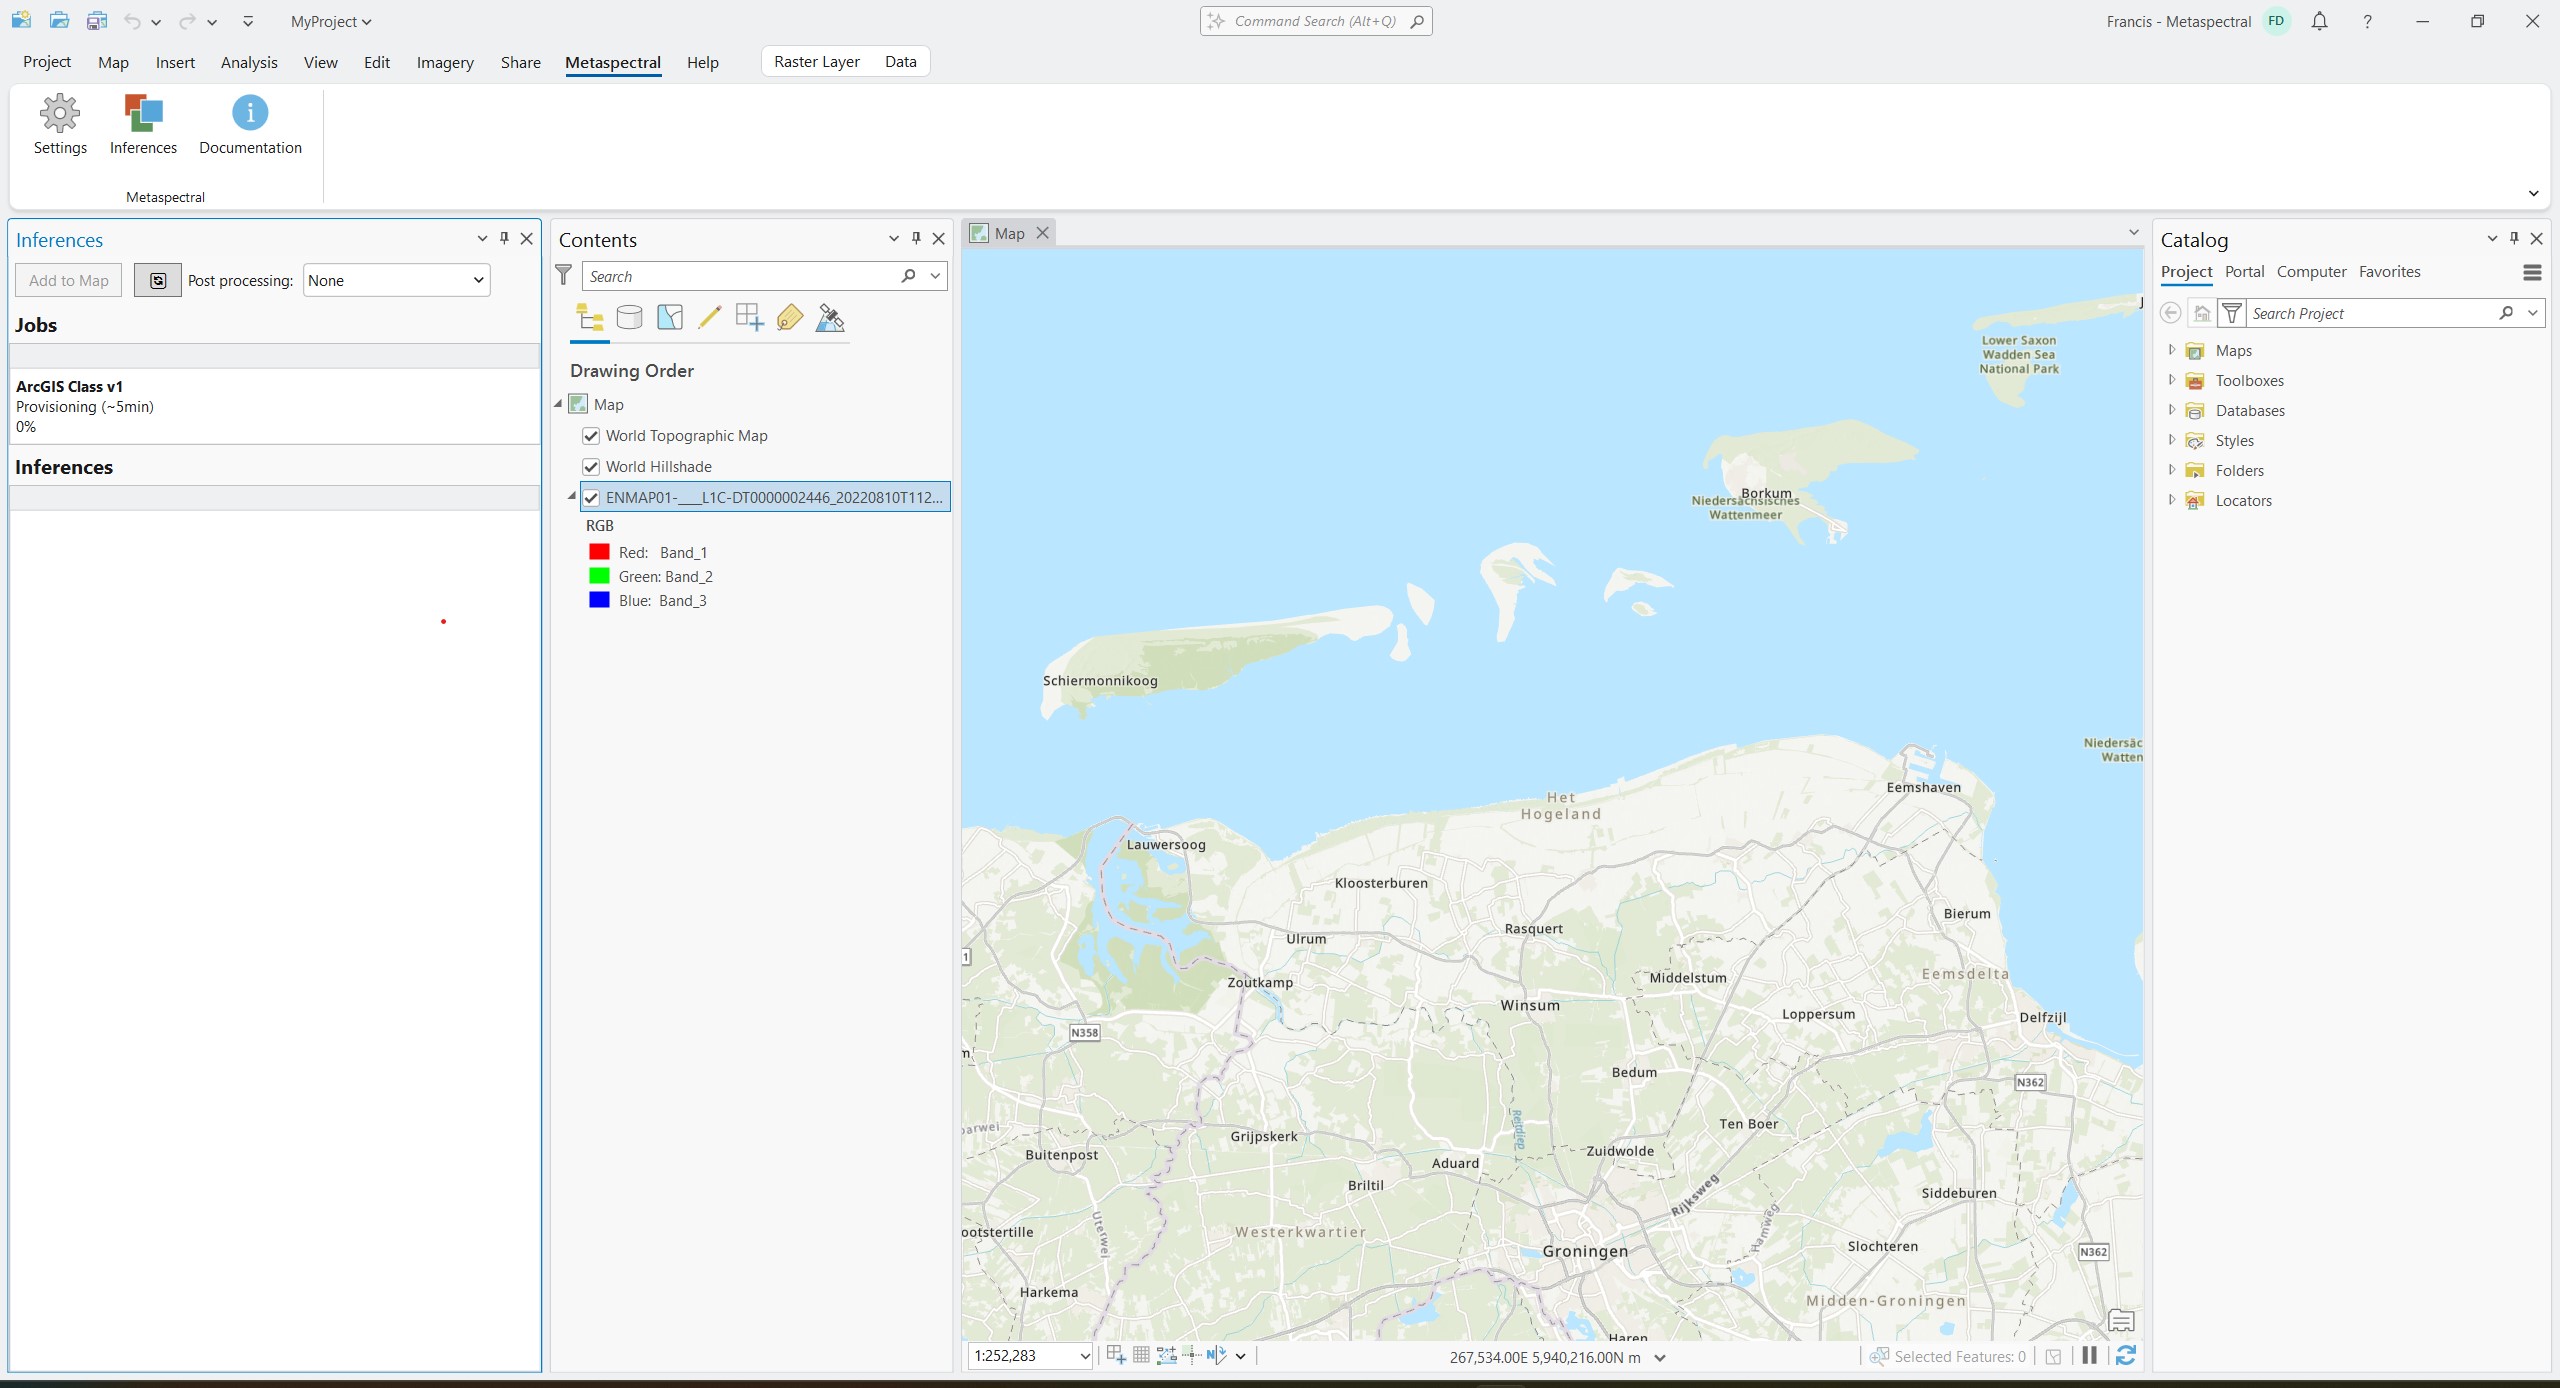Hide the ENMAP01 raster layer

(x=591, y=498)
